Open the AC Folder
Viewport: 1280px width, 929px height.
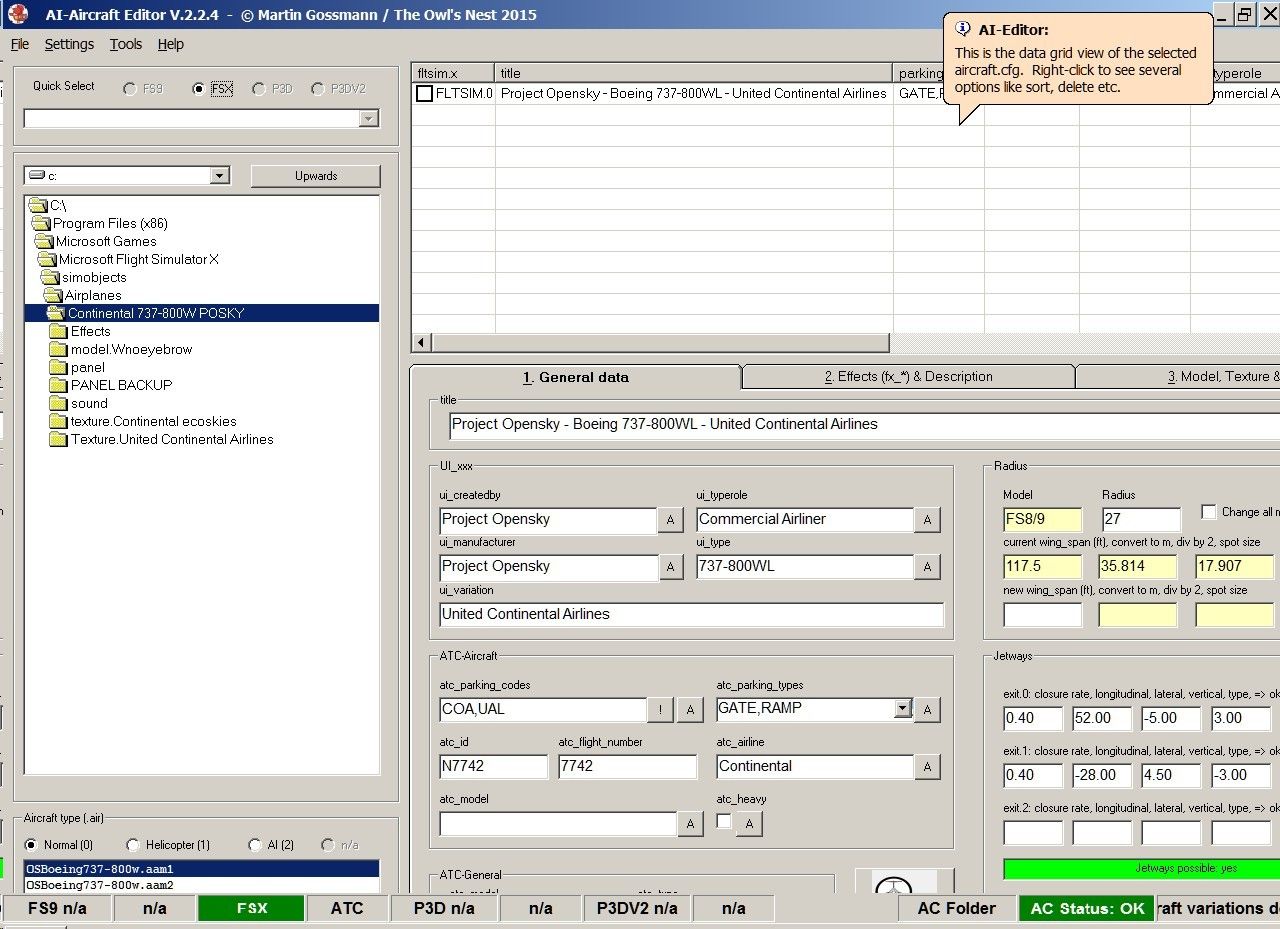(955, 908)
